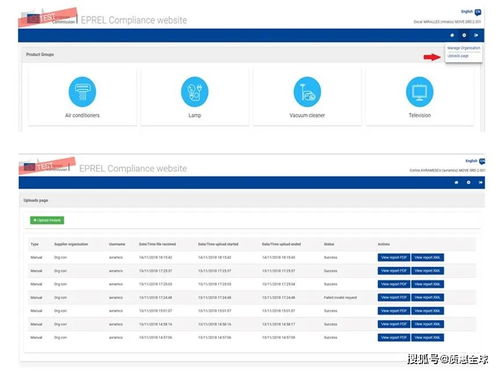Choose Manage Organisation from the dropdown menu
The height and width of the screenshot is (370, 499).
(463, 48)
